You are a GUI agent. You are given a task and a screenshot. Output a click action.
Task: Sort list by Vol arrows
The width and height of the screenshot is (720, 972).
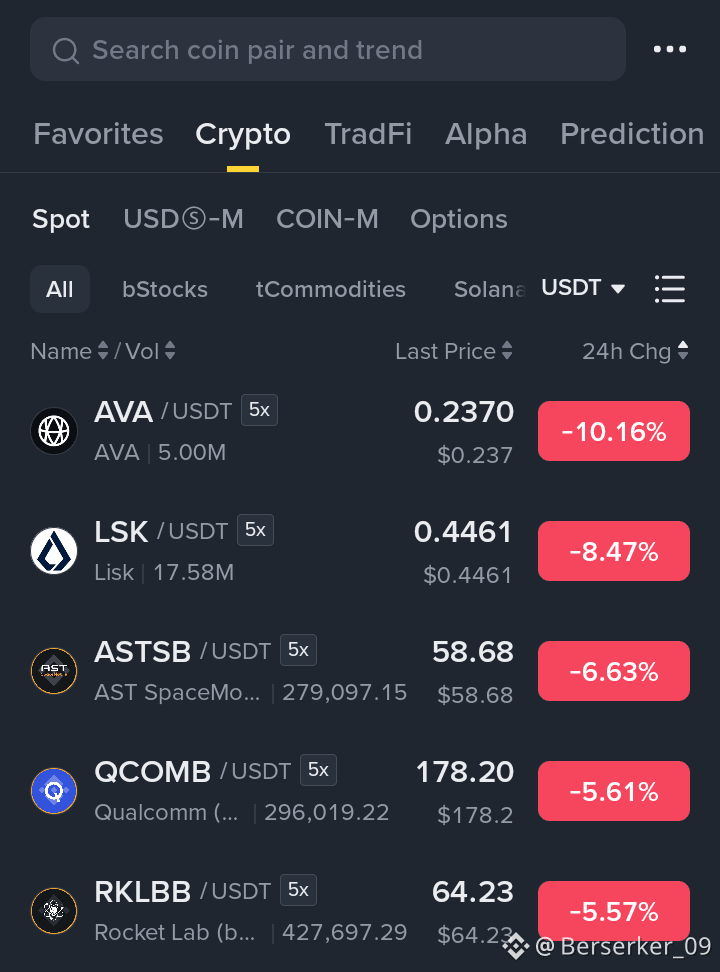pos(169,351)
